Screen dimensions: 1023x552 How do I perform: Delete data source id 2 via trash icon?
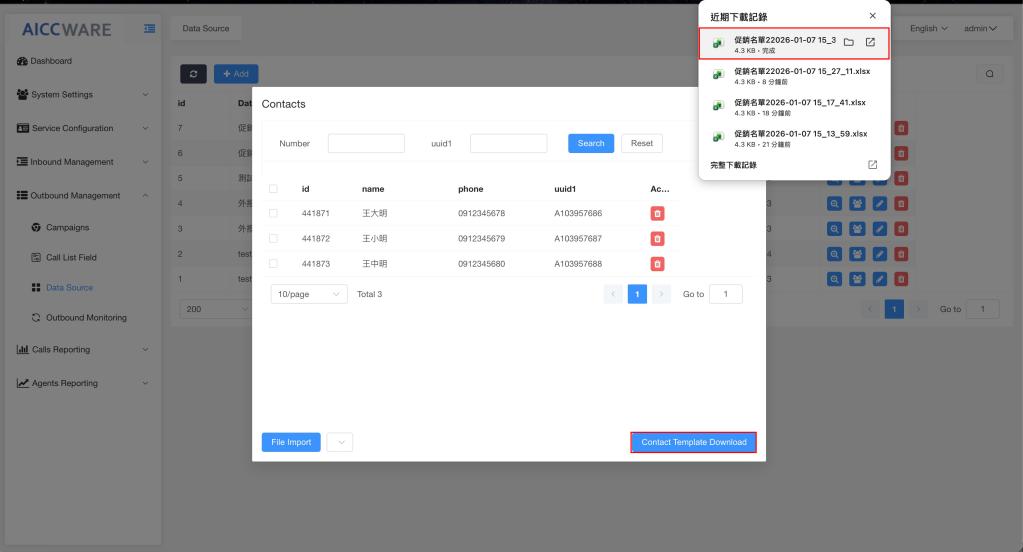coord(901,254)
